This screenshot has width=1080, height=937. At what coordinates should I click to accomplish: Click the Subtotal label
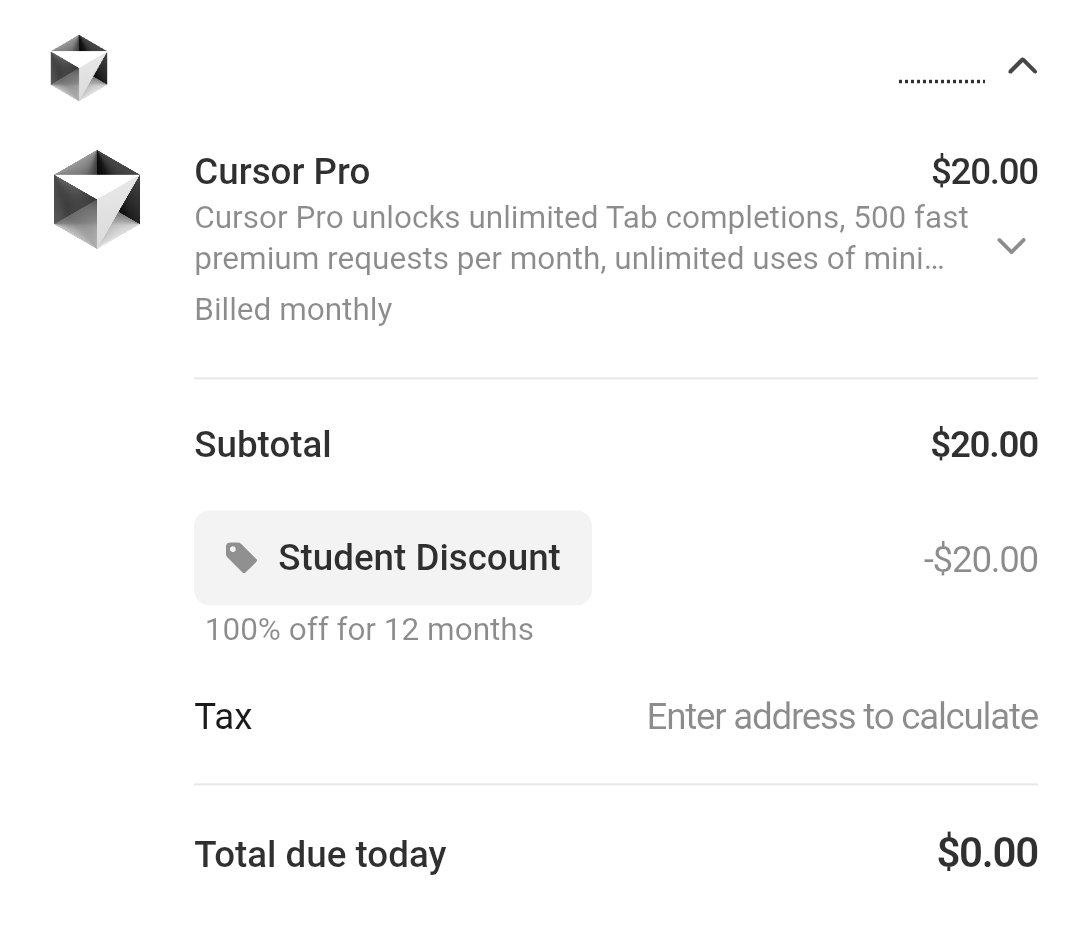262,444
